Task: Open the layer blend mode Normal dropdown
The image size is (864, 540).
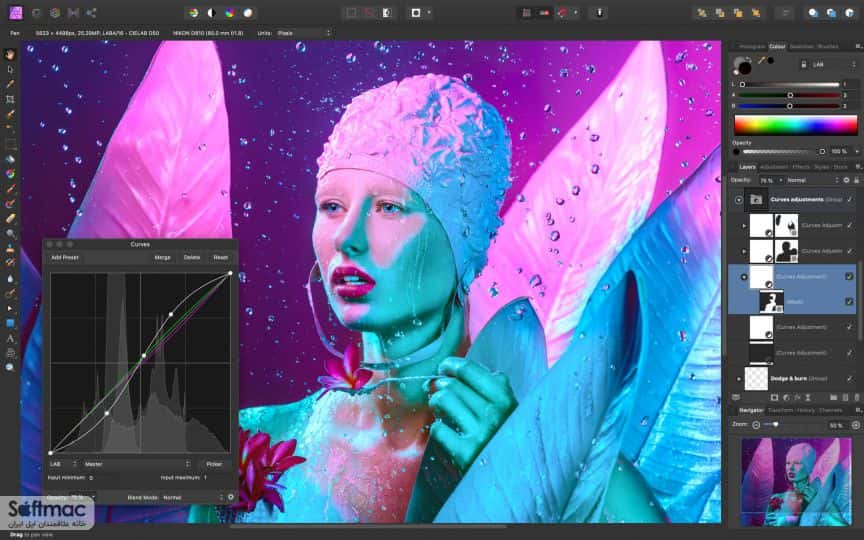Action: (x=813, y=180)
